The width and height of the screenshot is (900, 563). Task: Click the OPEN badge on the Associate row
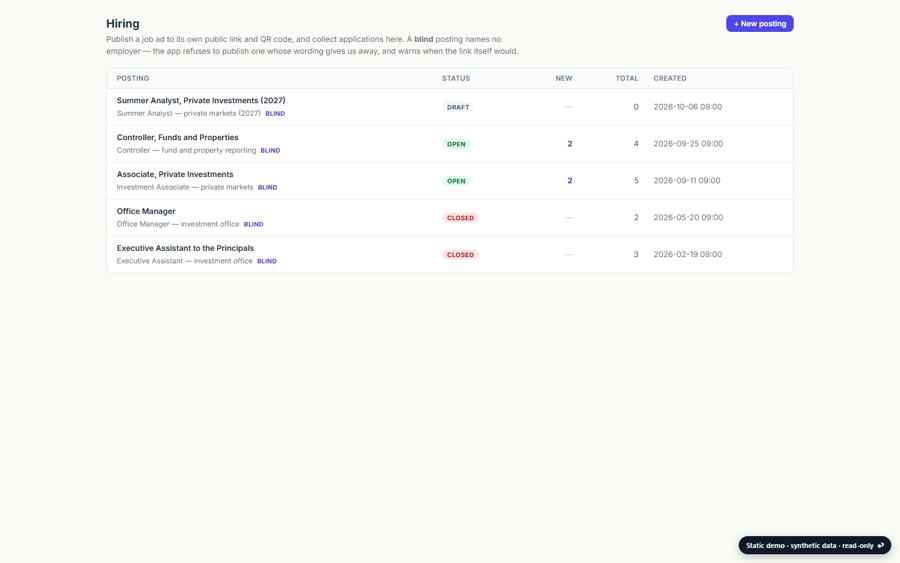(x=456, y=181)
